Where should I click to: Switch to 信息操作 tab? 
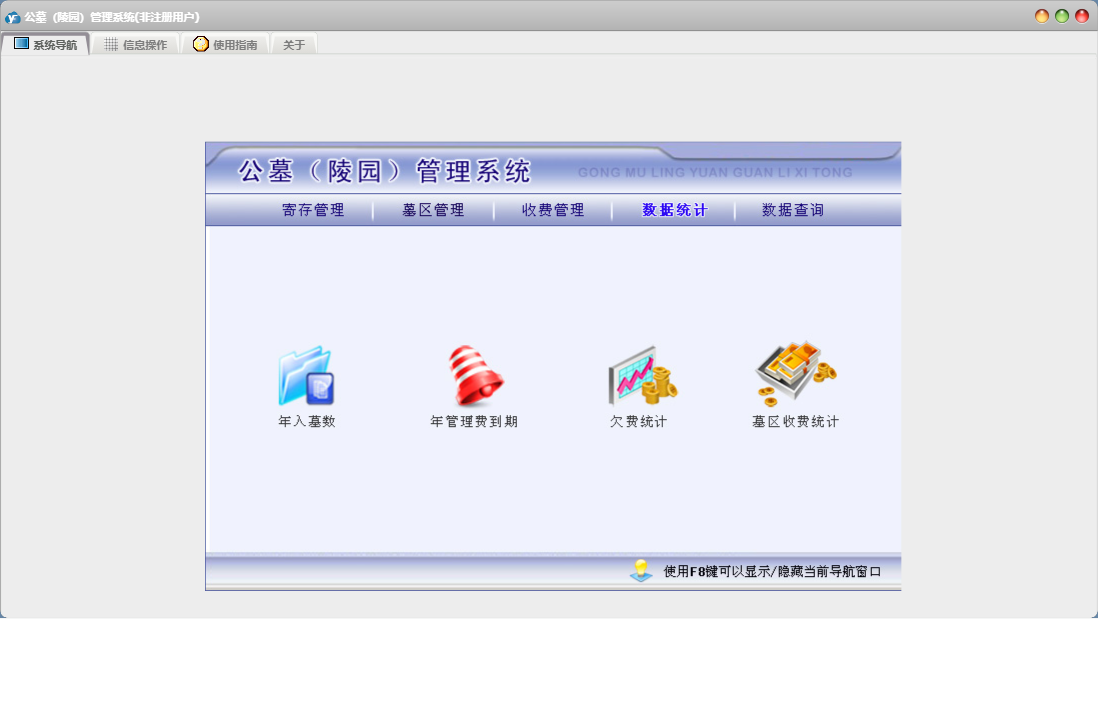136,45
